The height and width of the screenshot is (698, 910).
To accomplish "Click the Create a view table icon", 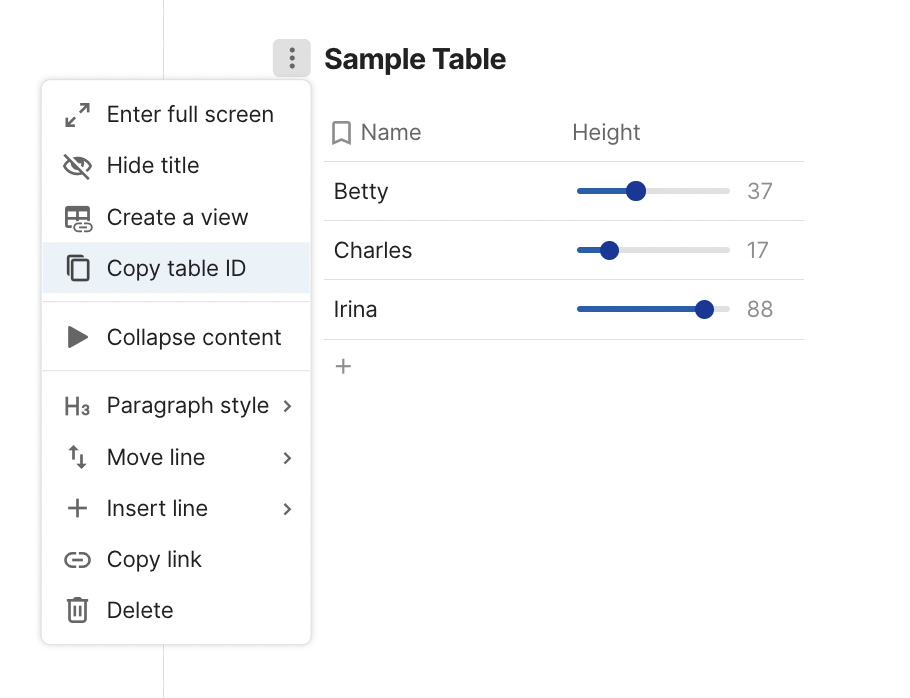I will click(x=77, y=218).
